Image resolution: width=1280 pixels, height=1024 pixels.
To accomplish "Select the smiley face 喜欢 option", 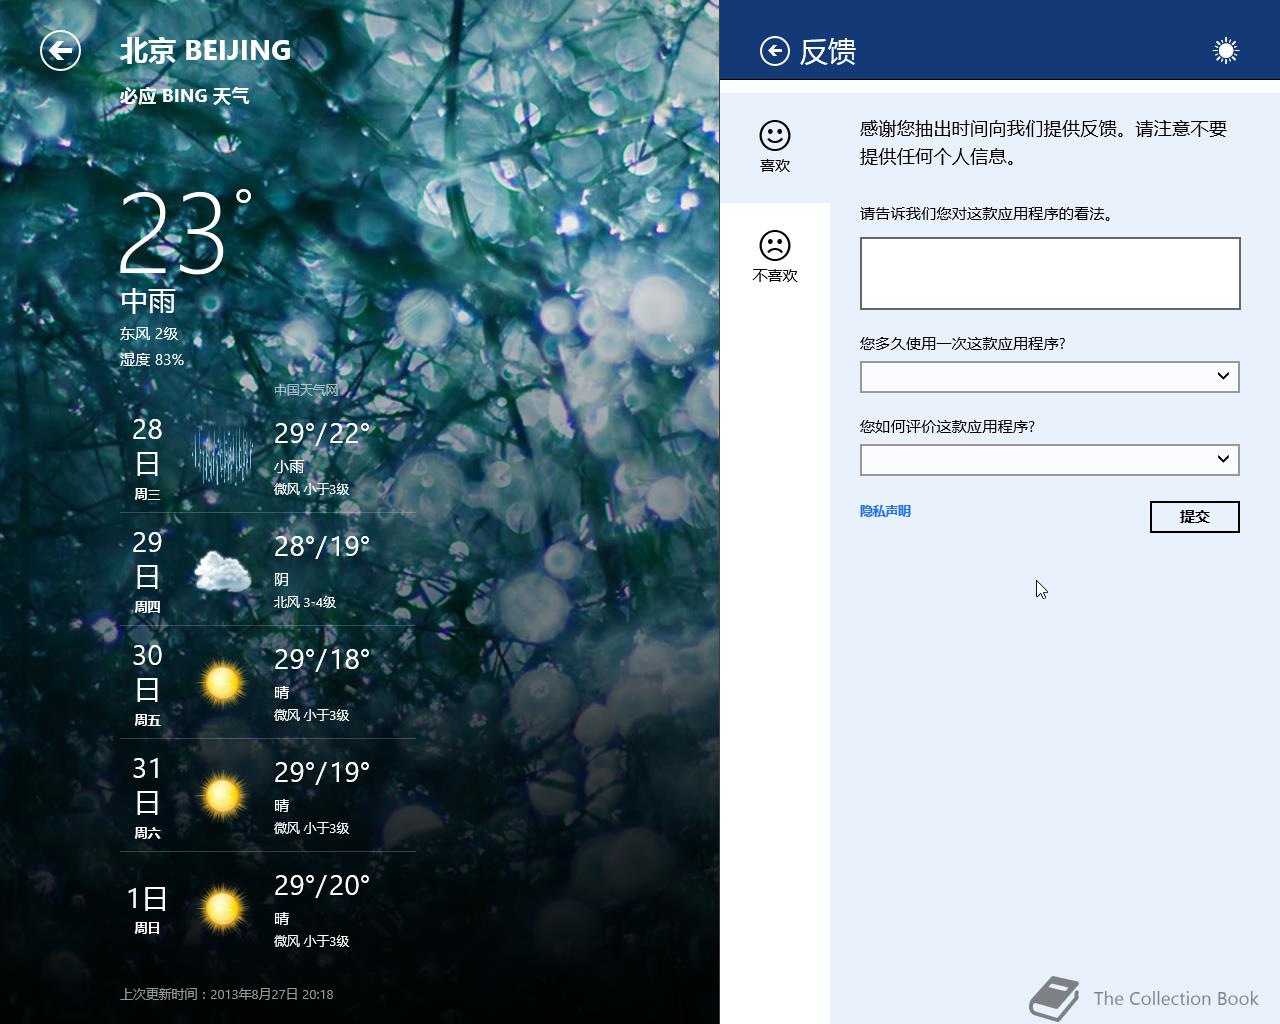I will 775,147.
